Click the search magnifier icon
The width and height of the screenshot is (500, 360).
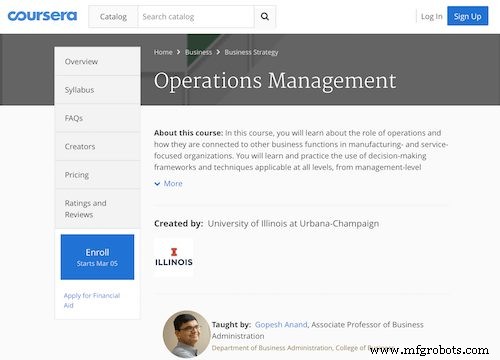(265, 16)
